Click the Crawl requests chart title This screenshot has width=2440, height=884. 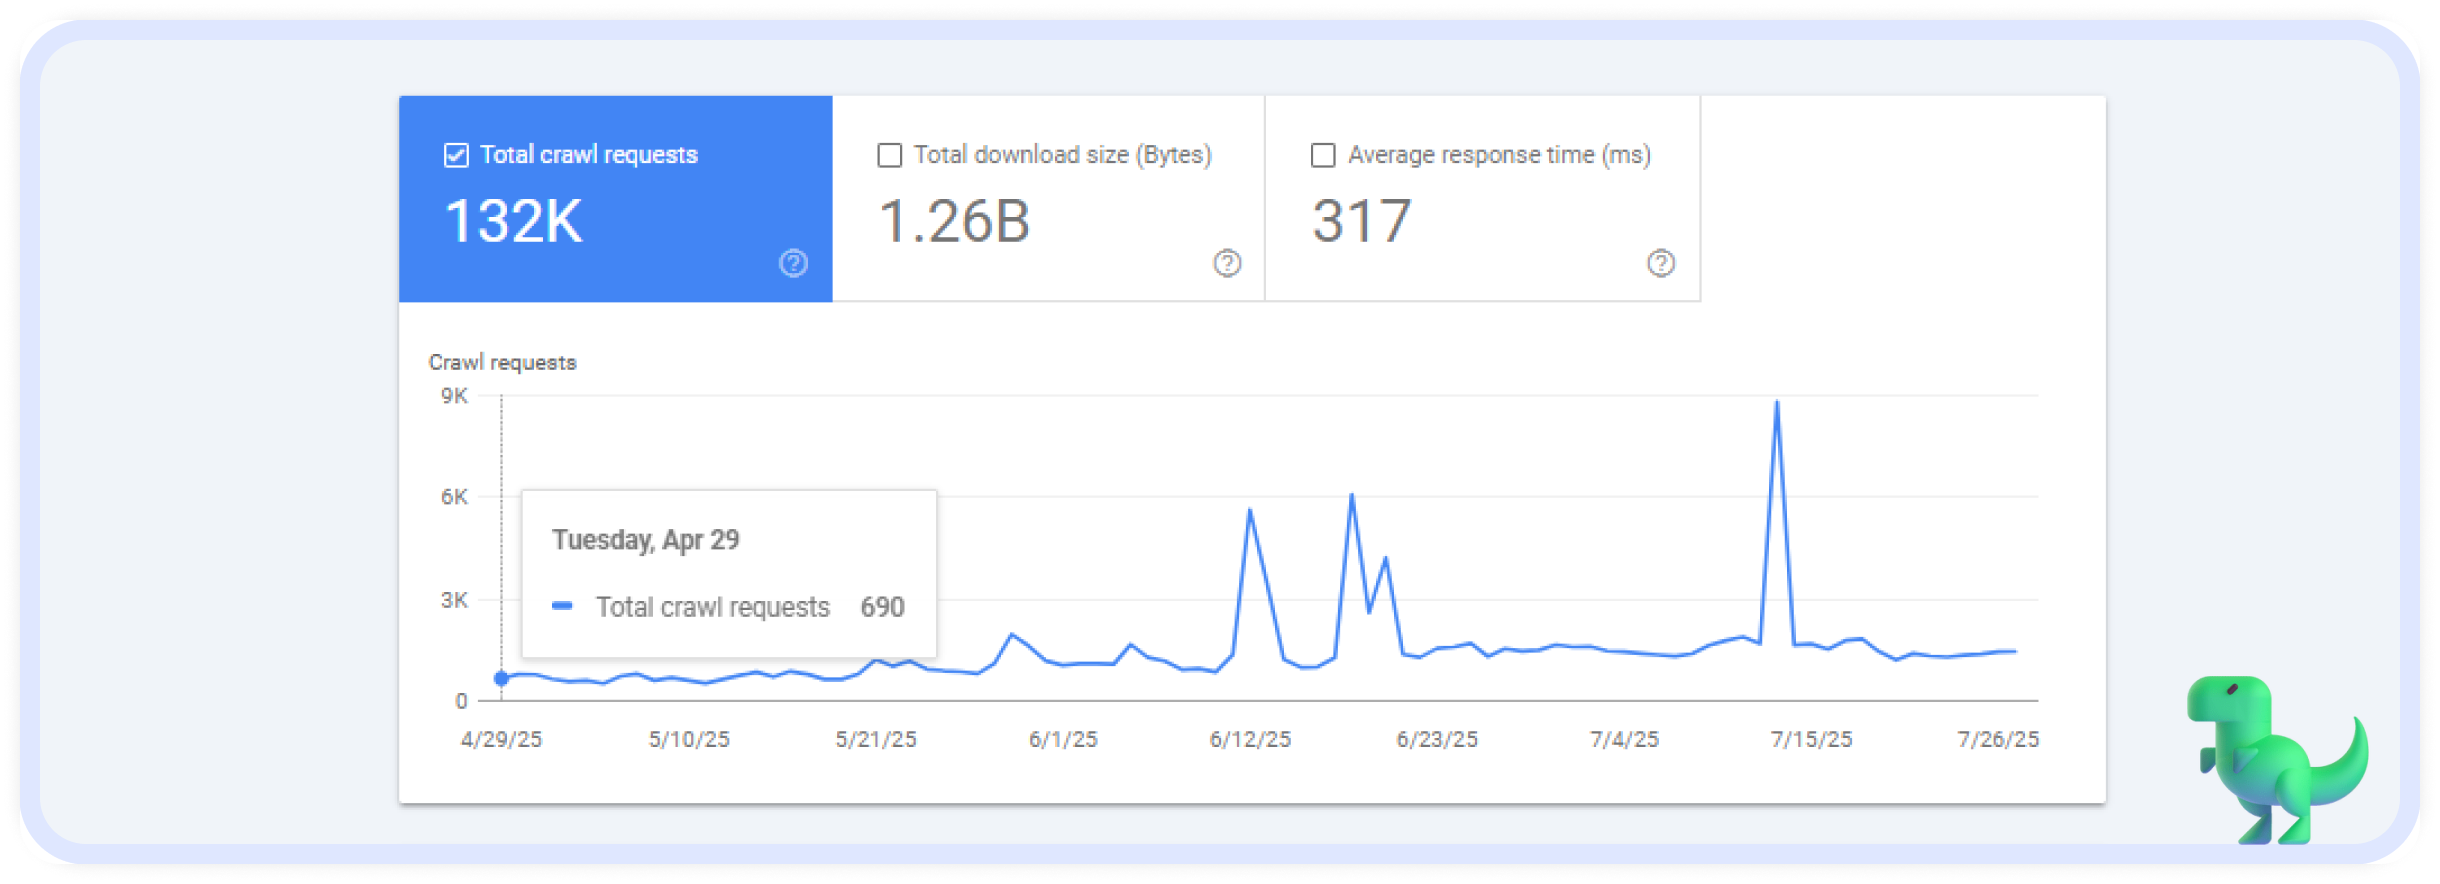tap(503, 362)
